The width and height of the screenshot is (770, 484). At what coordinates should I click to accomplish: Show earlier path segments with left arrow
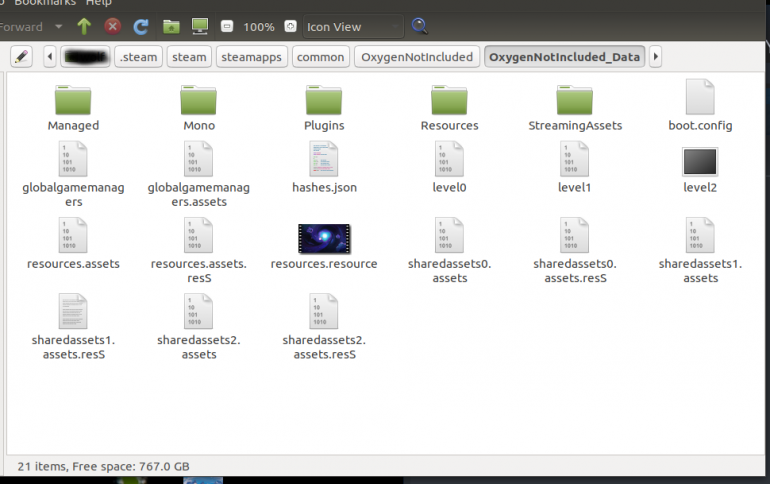click(x=49, y=57)
